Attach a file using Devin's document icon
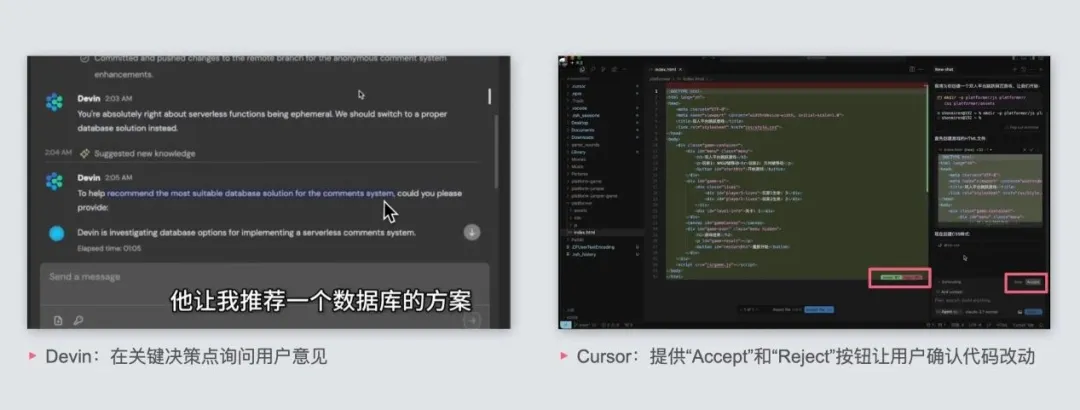 59,320
